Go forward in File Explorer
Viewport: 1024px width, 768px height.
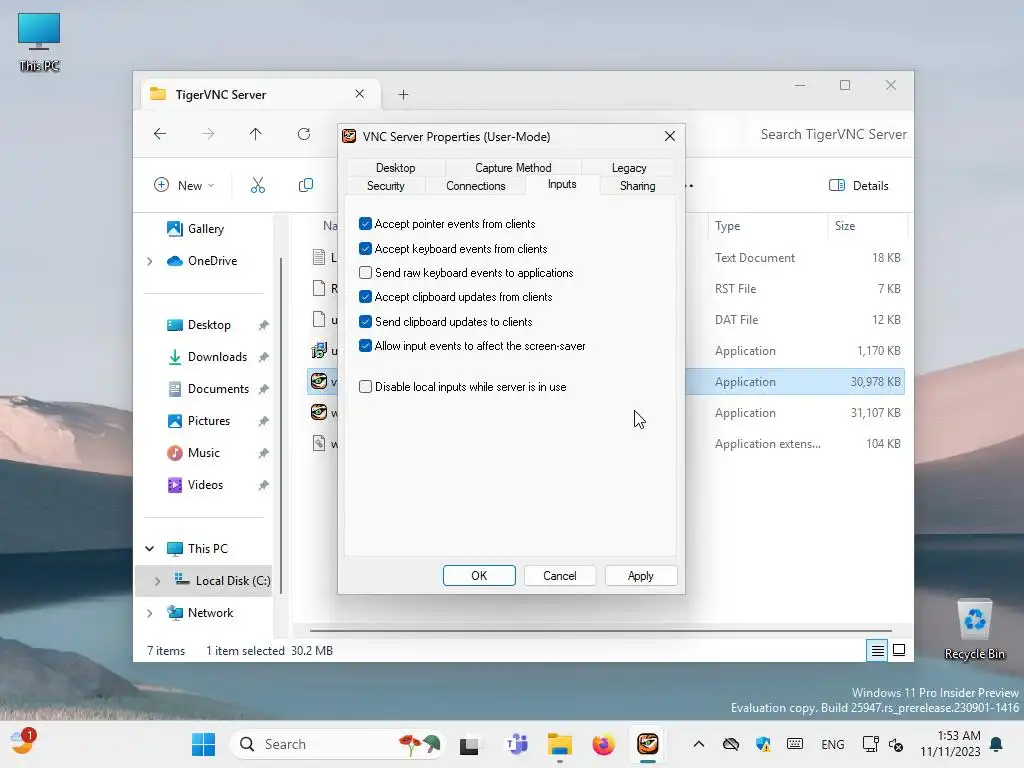tap(208, 134)
